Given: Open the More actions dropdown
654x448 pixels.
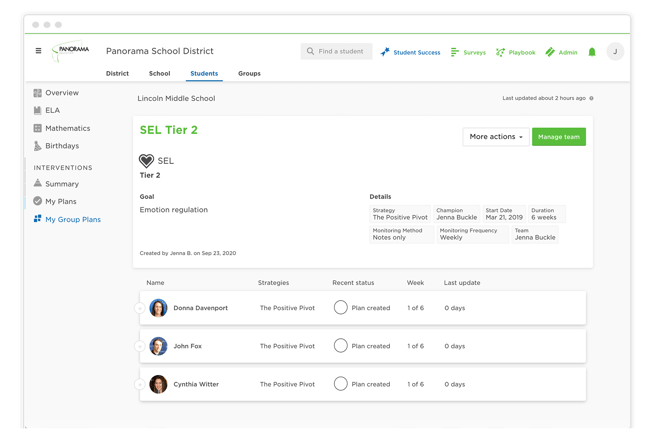Looking at the screenshot, I should pyautogui.click(x=496, y=137).
